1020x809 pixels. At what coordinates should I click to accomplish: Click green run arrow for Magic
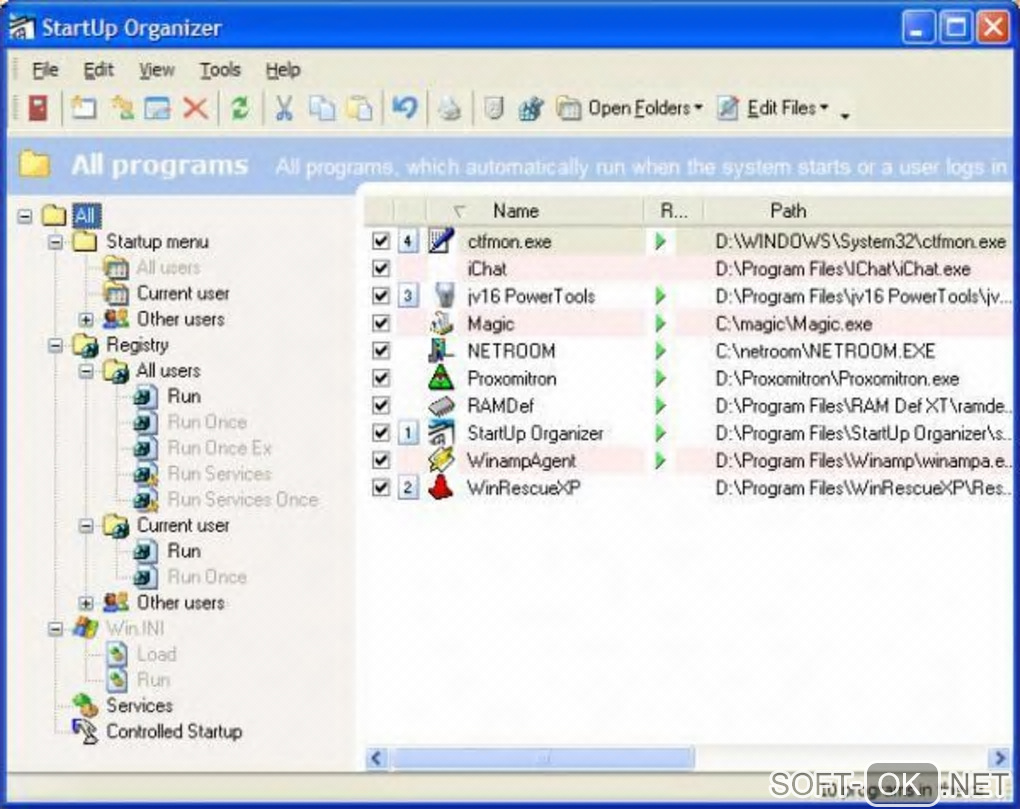661,323
